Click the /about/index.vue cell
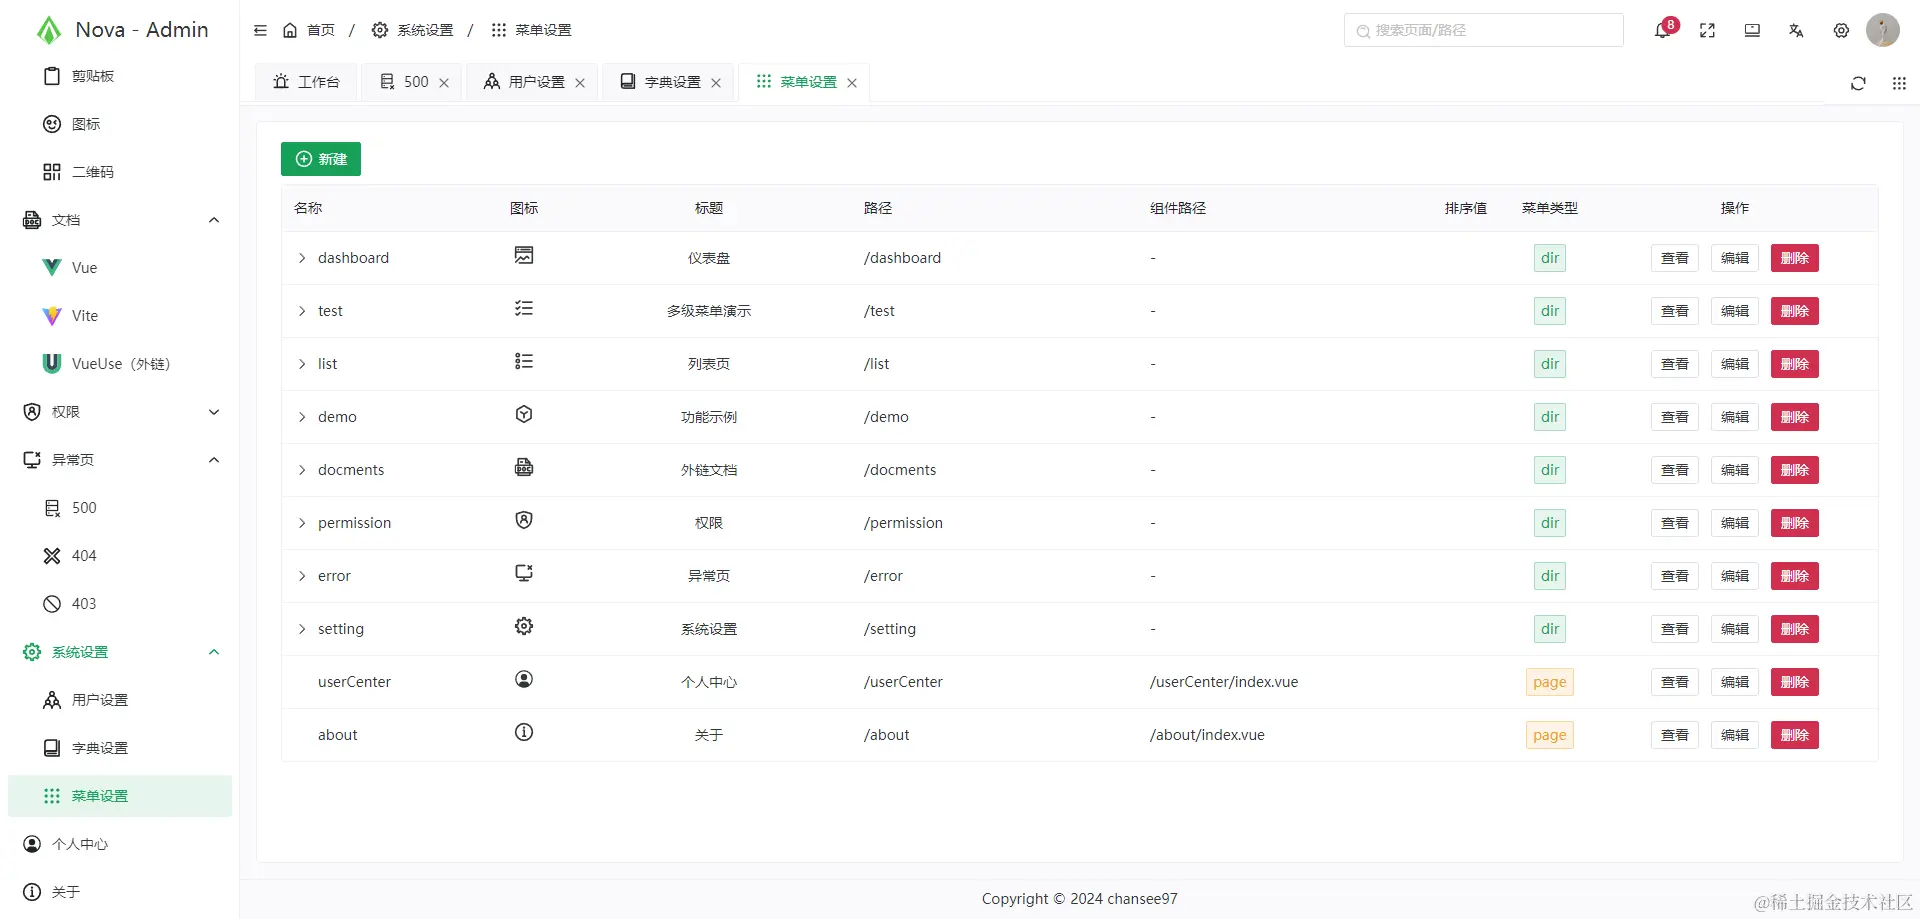Screen dimensions: 1920x919 point(1207,735)
